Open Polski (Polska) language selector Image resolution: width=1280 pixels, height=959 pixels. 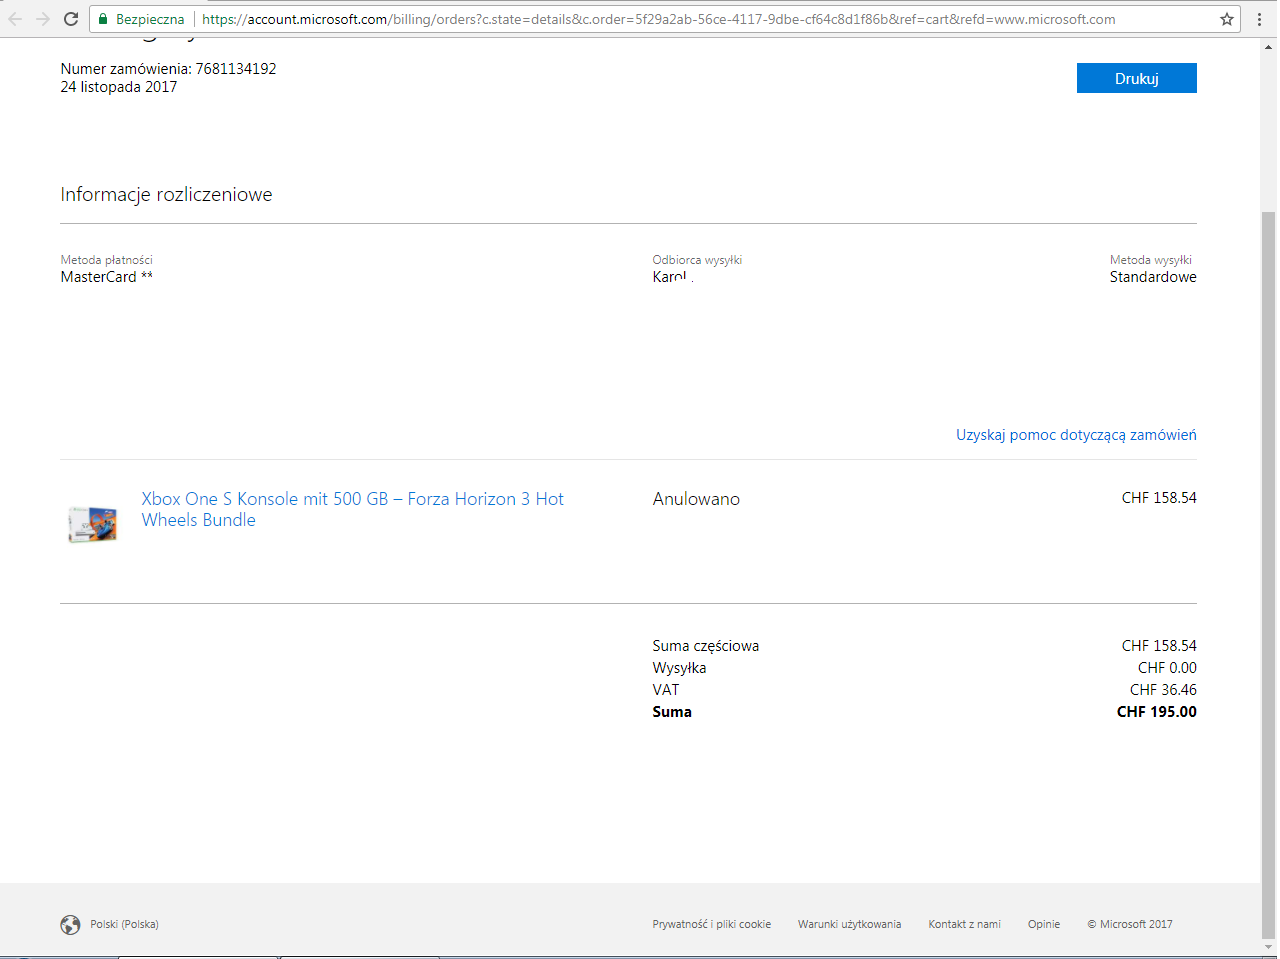124,924
